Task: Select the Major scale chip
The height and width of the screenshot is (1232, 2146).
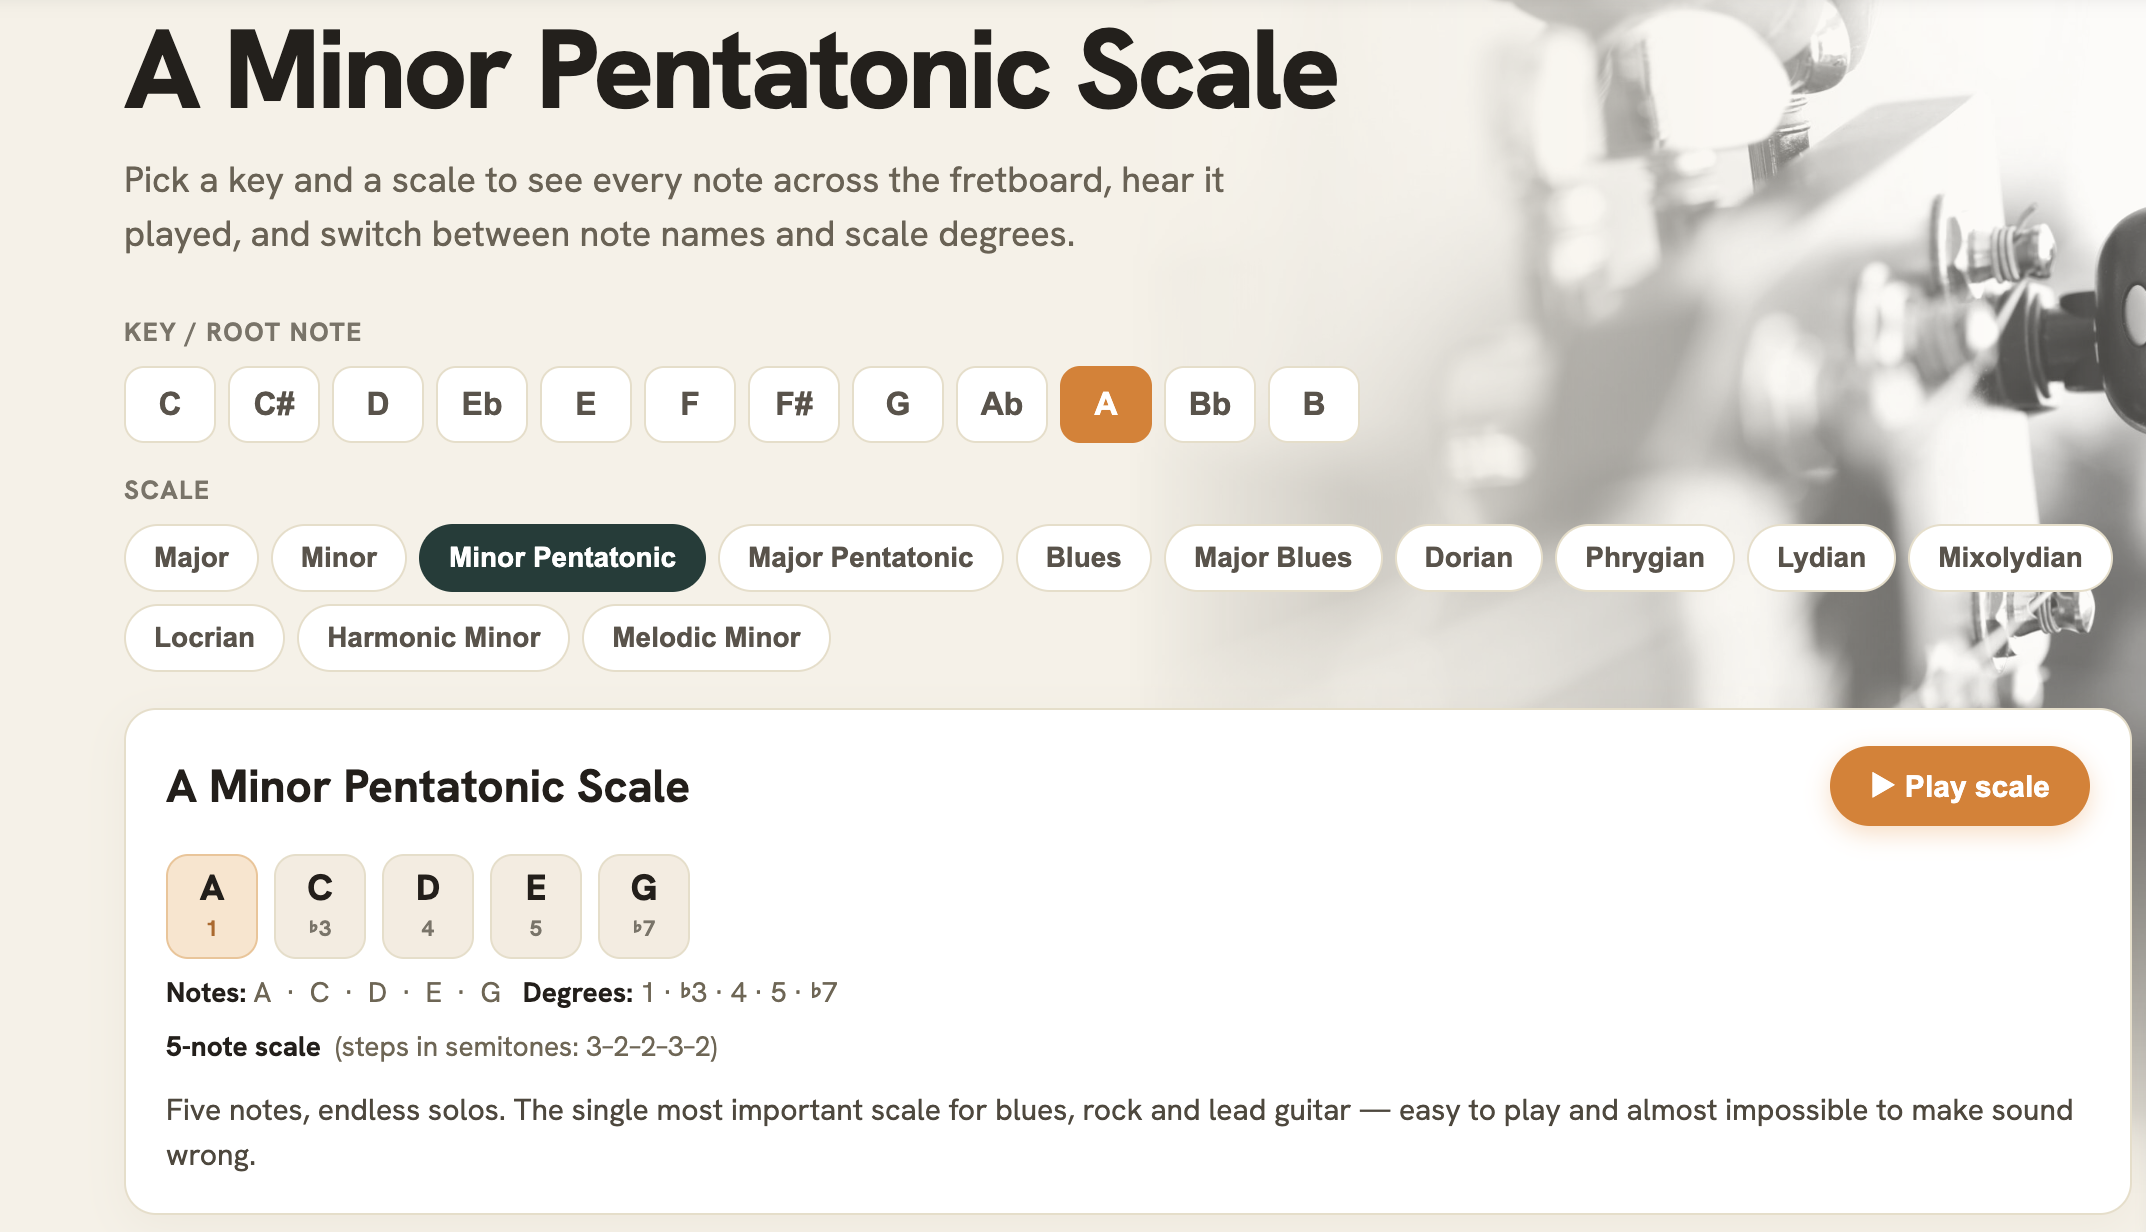Action: pyautogui.click(x=191, y=558)
